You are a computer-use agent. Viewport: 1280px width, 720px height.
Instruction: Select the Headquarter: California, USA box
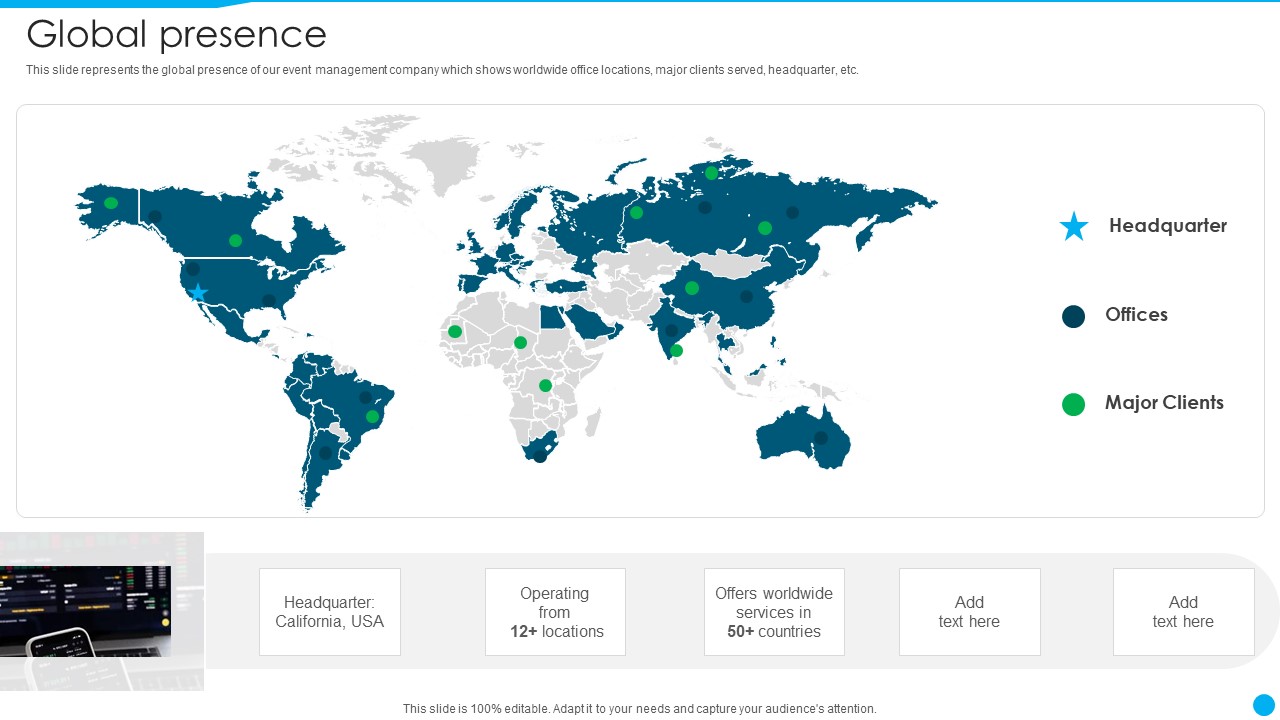point(330,612)
